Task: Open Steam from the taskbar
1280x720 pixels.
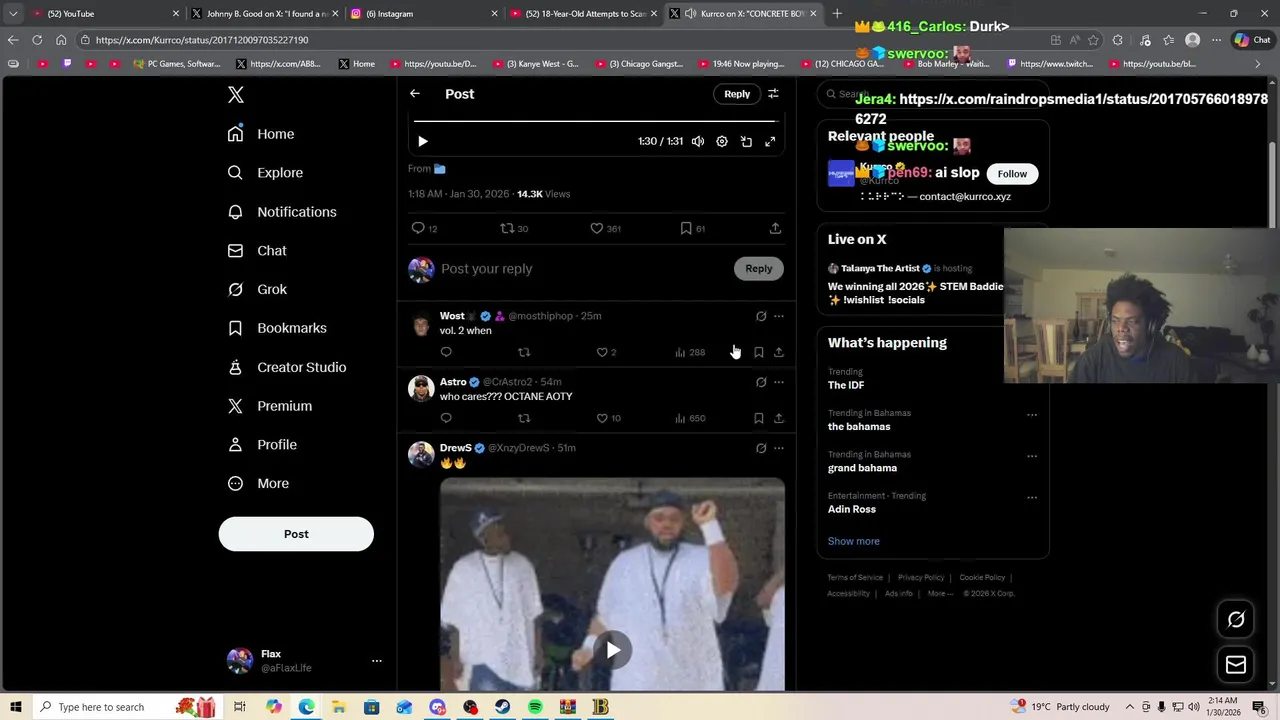Action: [502, 707]
